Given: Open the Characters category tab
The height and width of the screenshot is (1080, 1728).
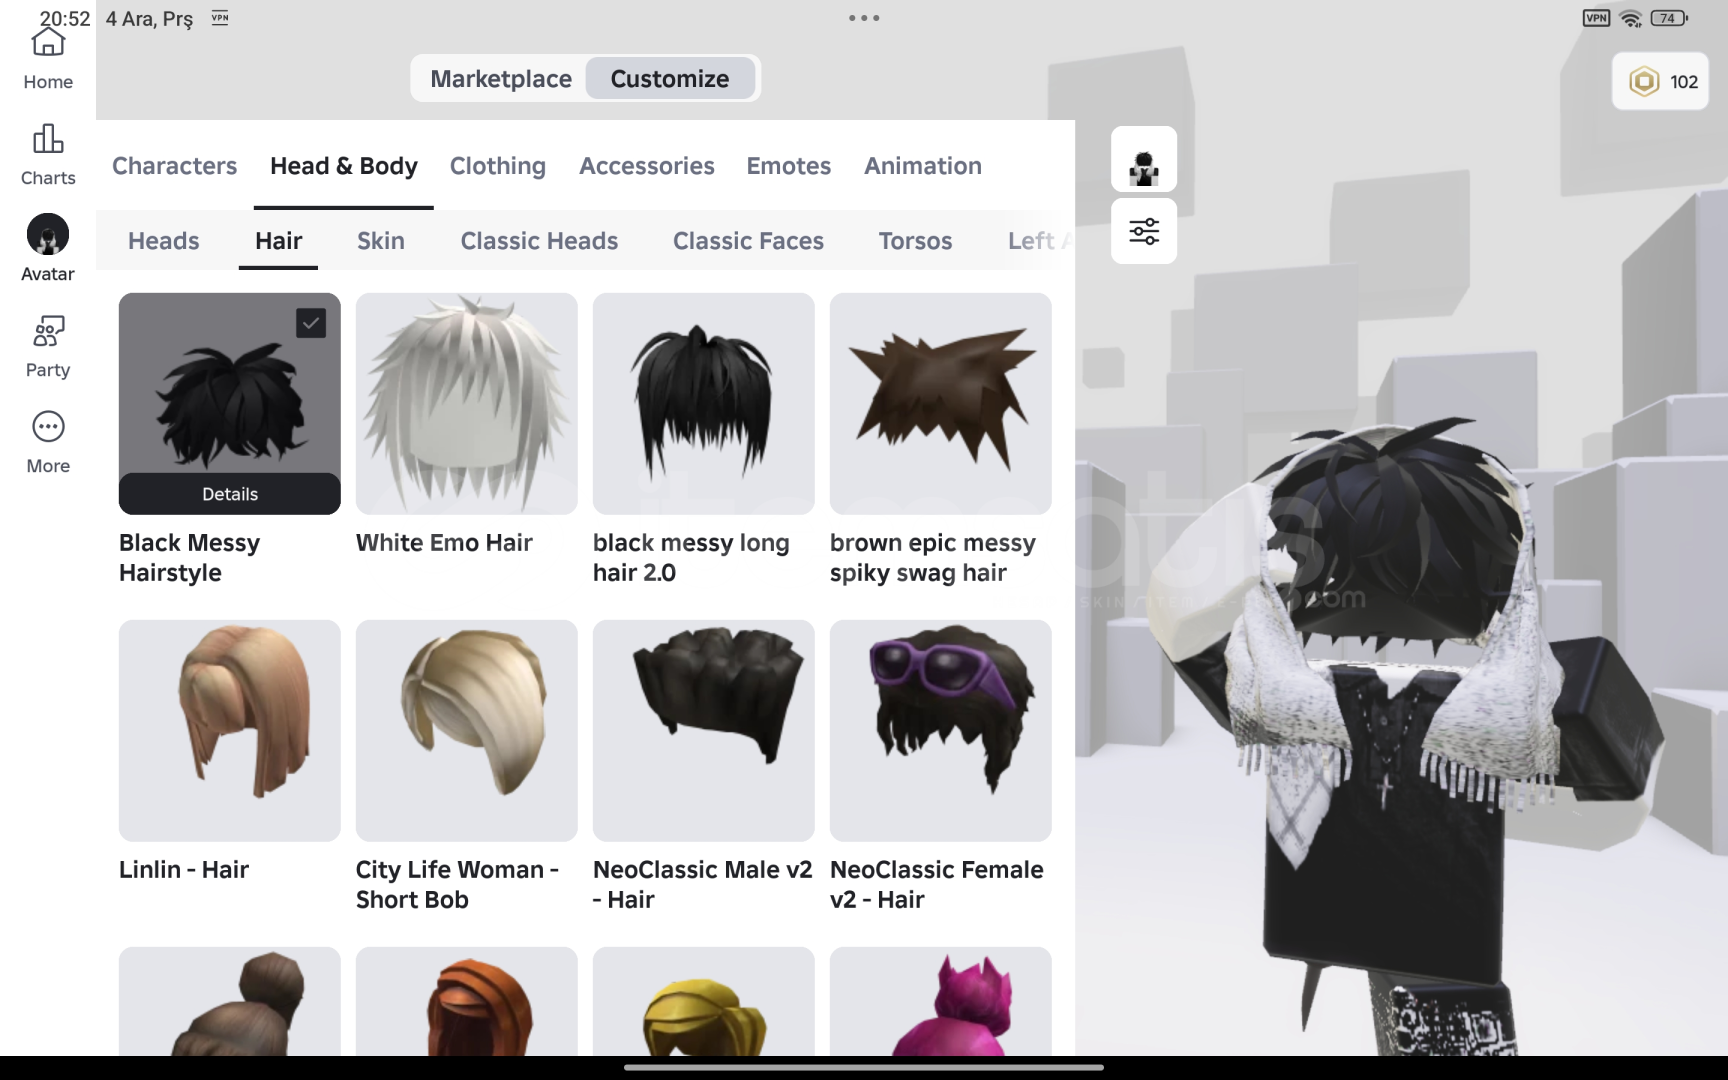Looking at the screenshot, I should pyautogui.click(x=175, y=166).
